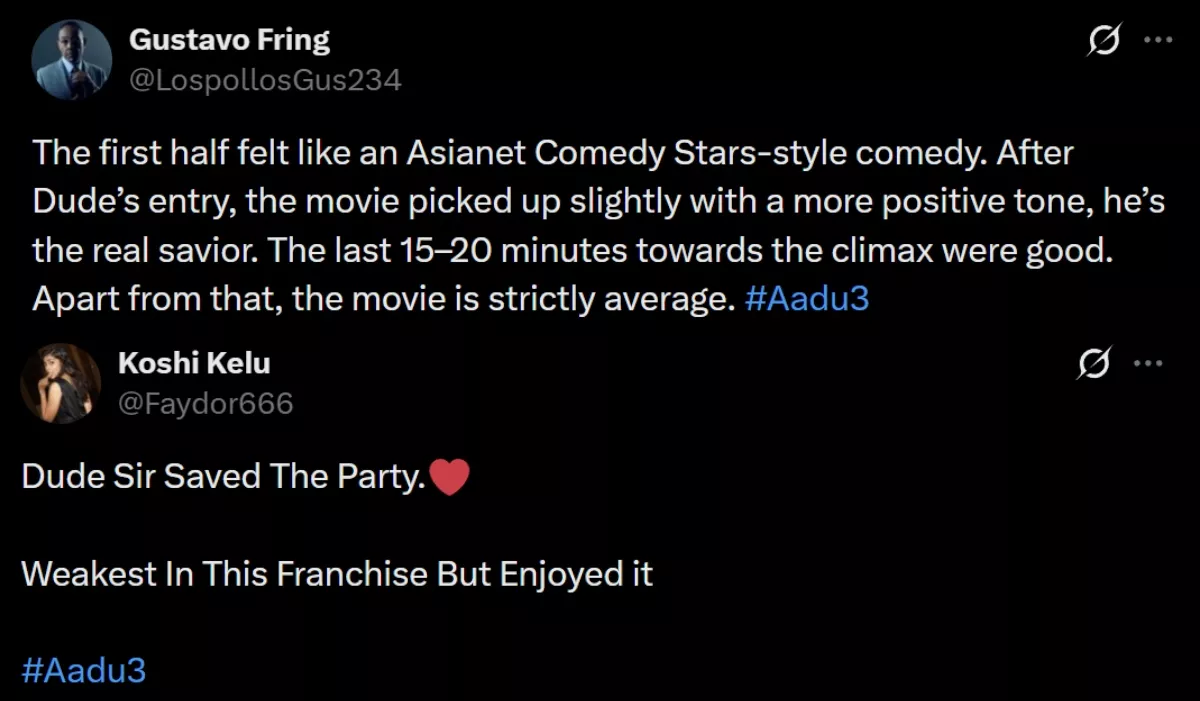Click Koshi Kelu's avatar image

coord(60,383)
